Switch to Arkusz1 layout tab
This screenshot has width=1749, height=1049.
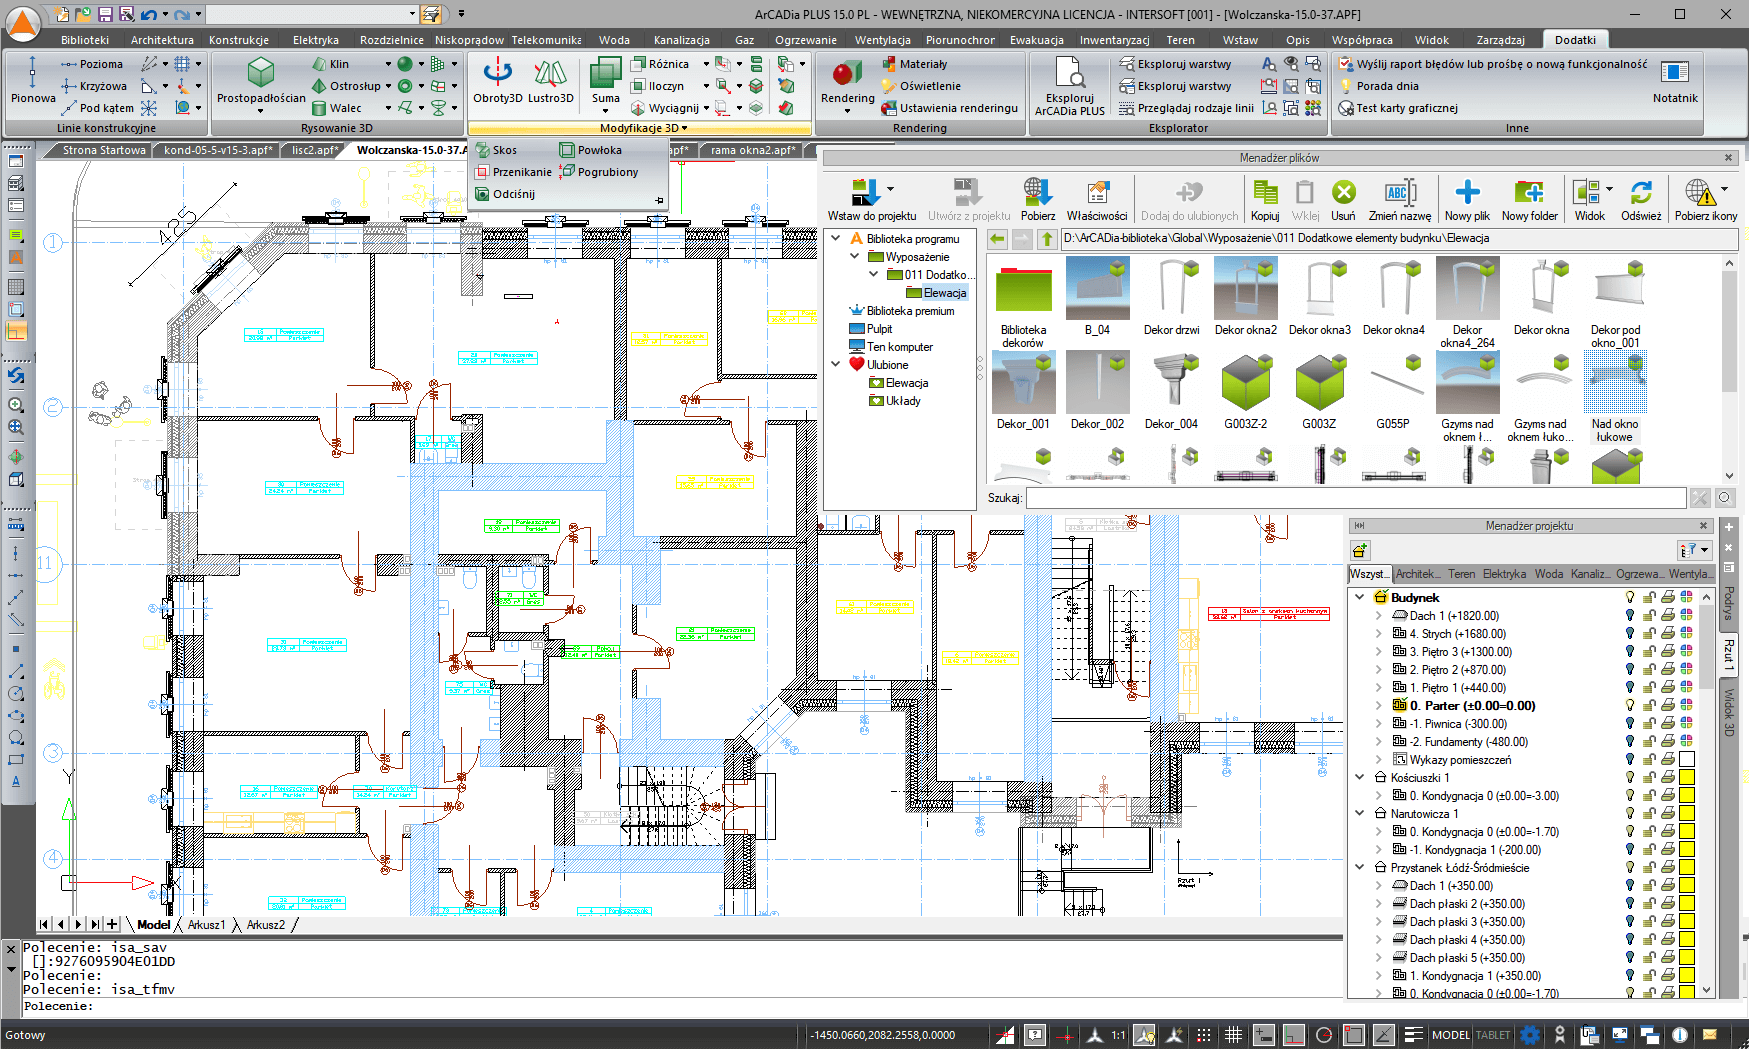pyautogui.click(x=207, y=925)
